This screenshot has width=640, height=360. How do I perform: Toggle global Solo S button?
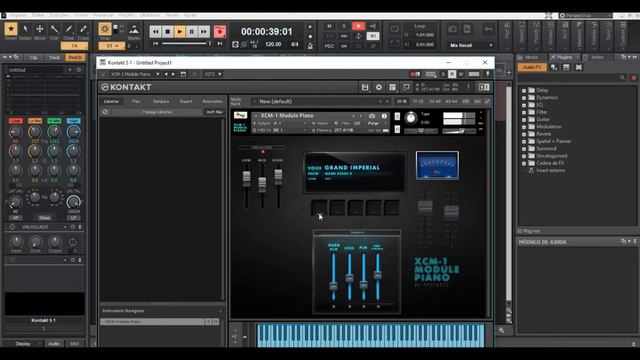click(344, 26)
